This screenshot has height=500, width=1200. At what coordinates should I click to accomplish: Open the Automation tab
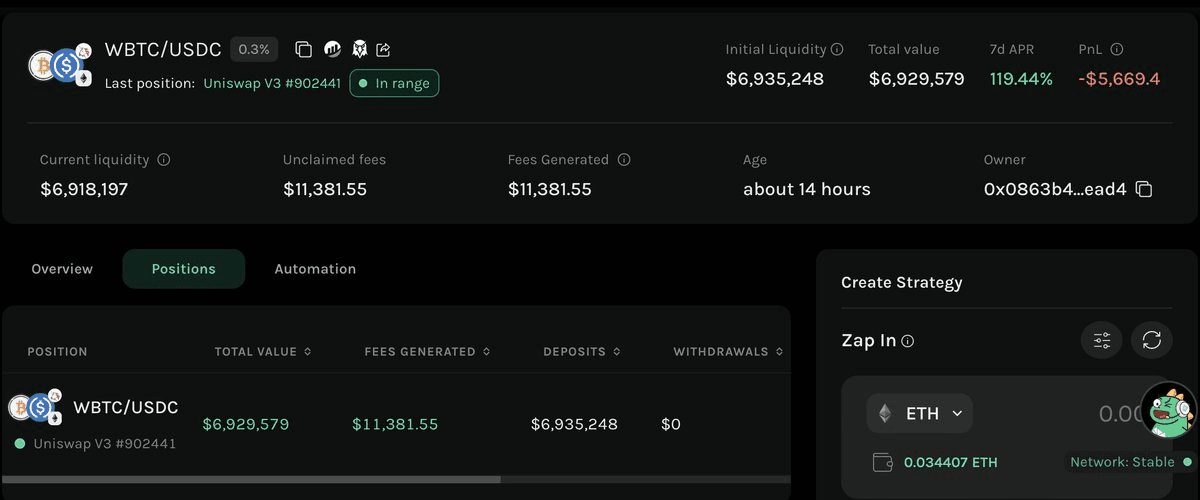tap(315, 269)
